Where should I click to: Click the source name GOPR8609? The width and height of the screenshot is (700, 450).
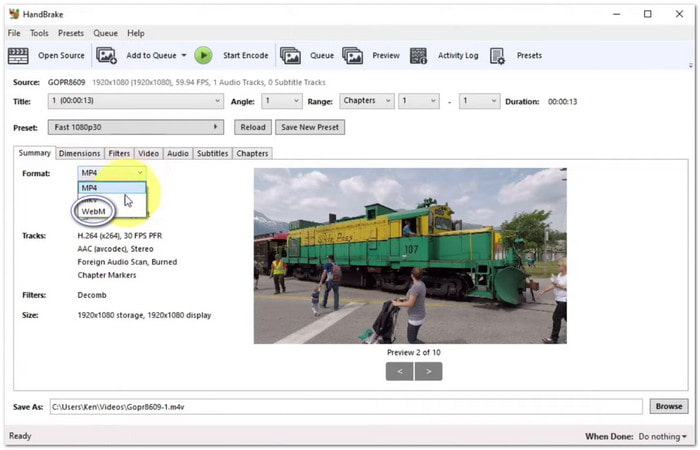coord(67,83)
